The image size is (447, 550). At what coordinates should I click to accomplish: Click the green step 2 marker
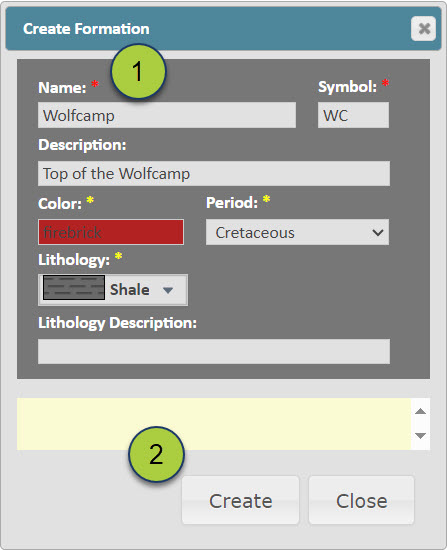pyautogui.click(x=156, y=454)
